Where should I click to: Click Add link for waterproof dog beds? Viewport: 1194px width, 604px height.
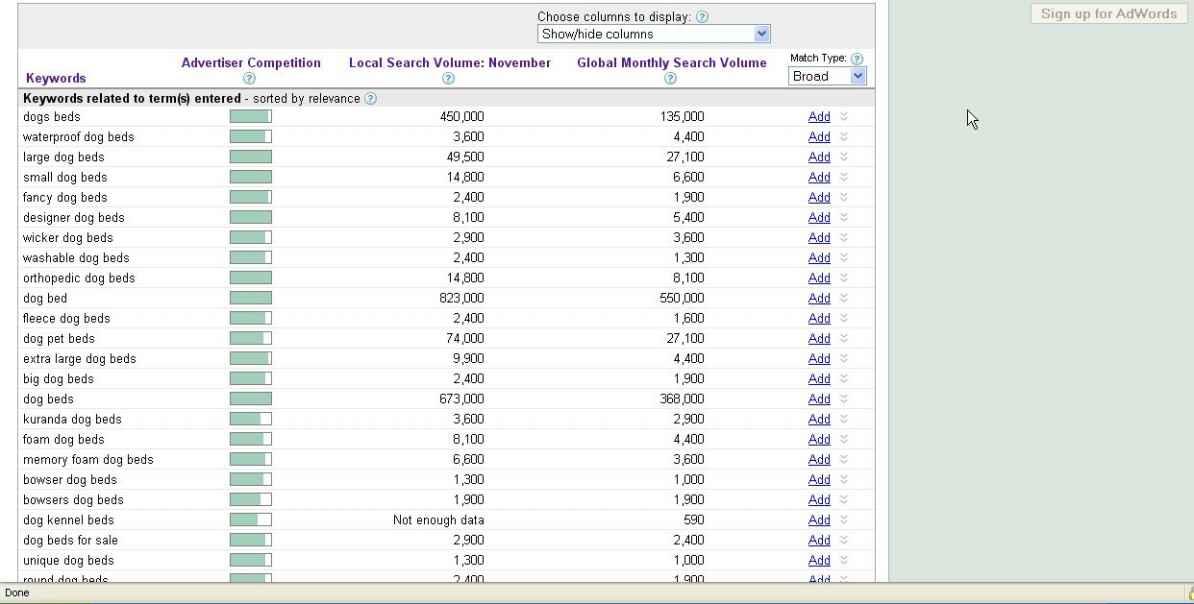[819, 137]
